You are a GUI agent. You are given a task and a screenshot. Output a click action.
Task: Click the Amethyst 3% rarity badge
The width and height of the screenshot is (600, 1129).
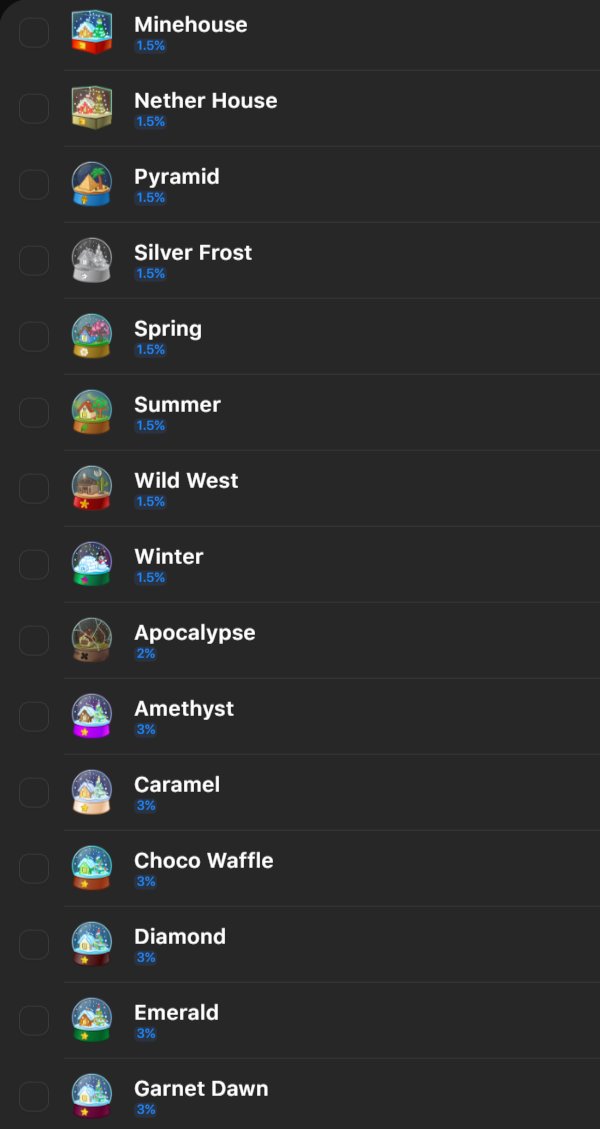(146, 730)
